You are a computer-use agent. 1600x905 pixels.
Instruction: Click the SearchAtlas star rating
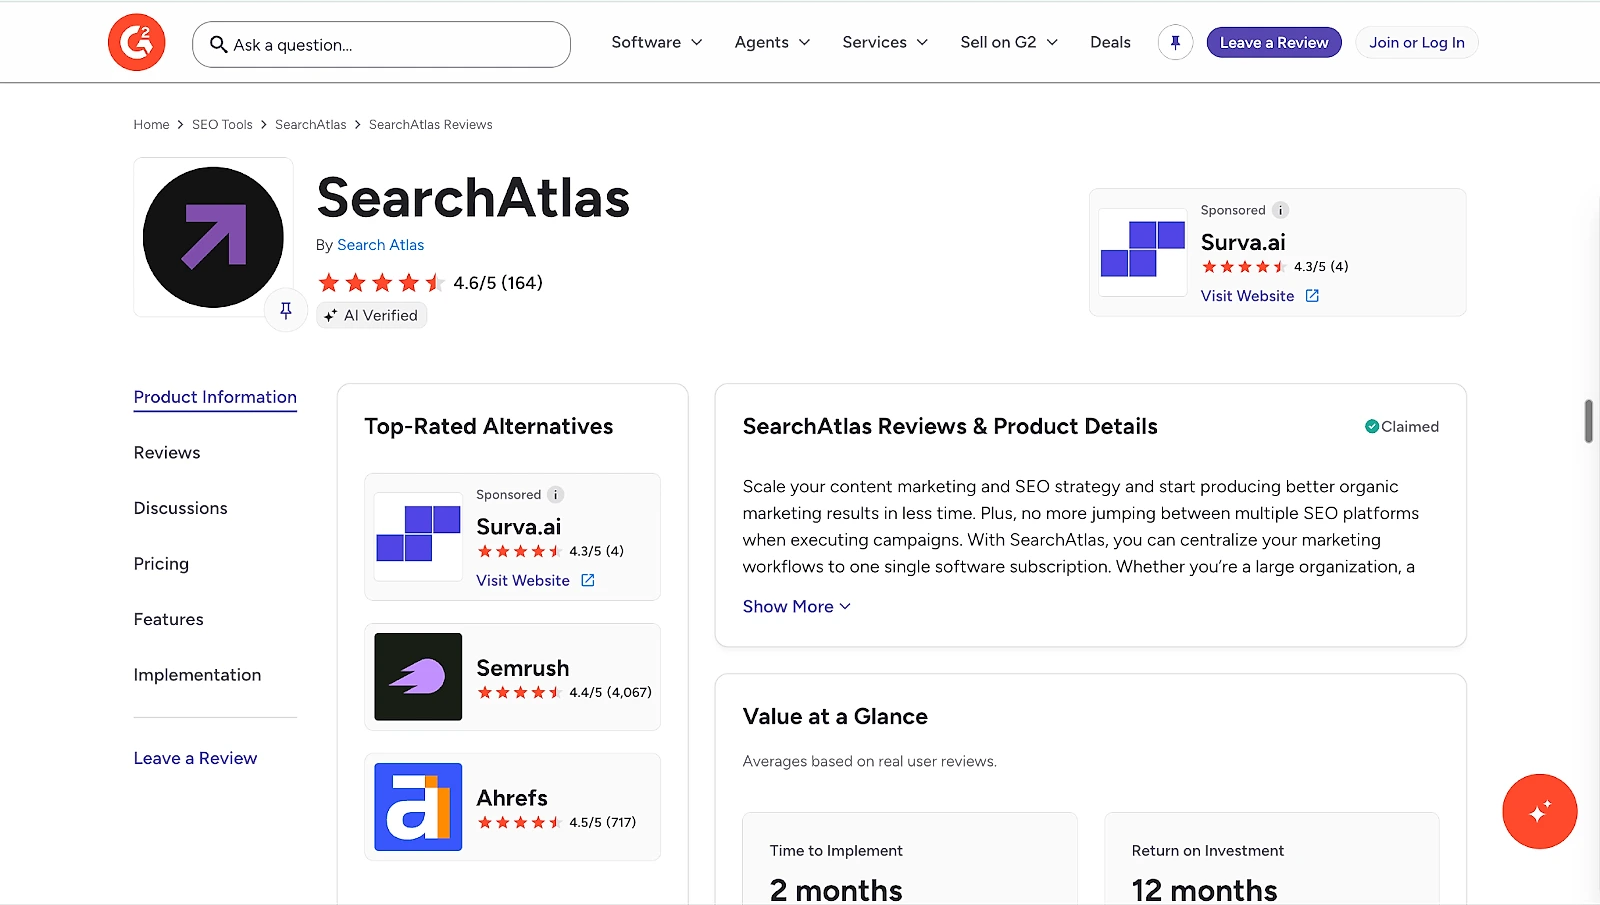[x=381, y=283]
